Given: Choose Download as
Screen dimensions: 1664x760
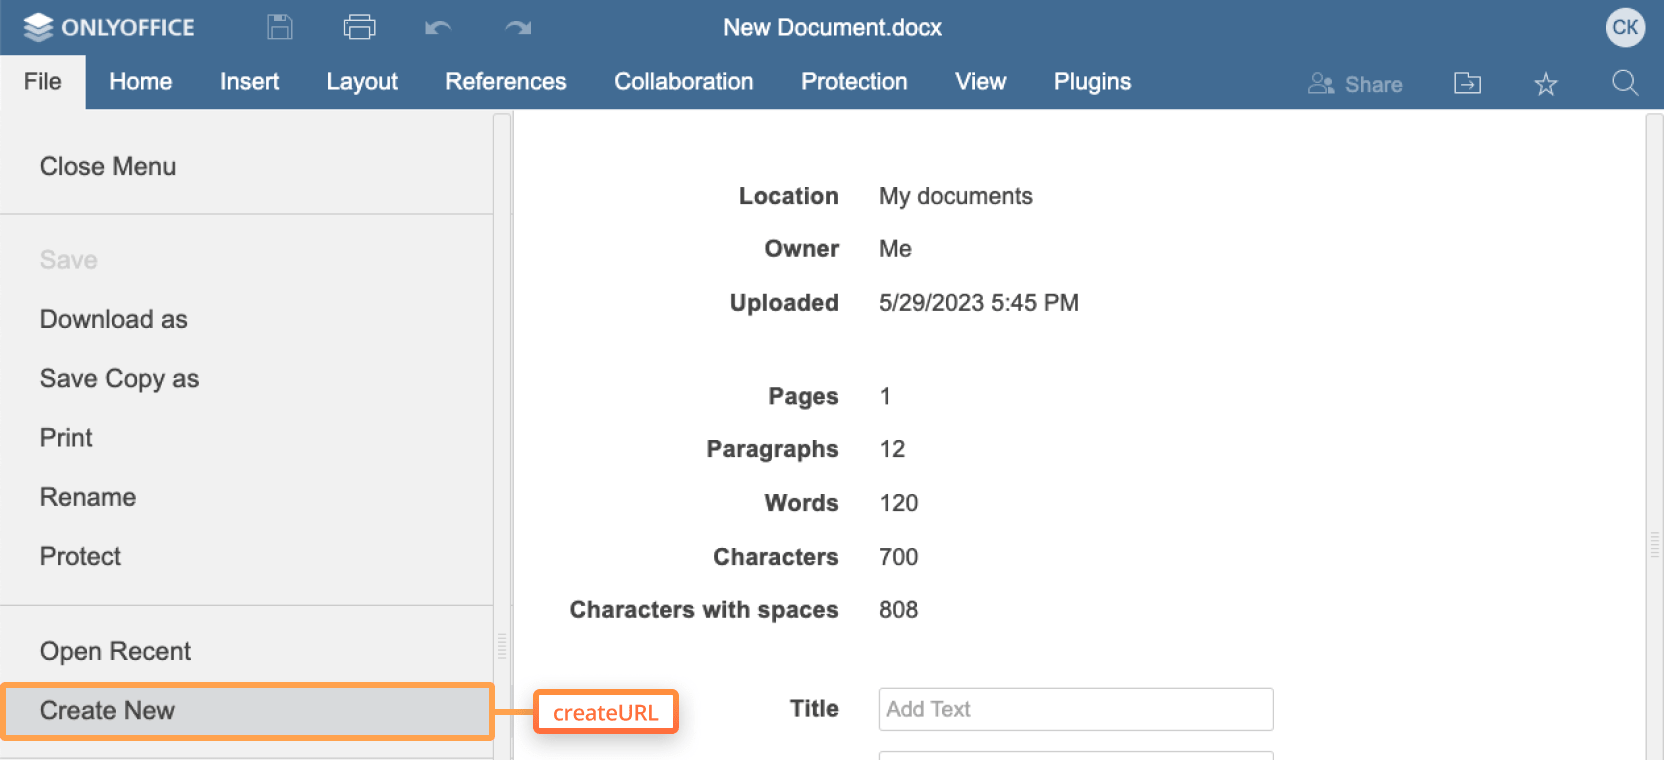Looking at the screenshot, I should click(x=246, y=319).
